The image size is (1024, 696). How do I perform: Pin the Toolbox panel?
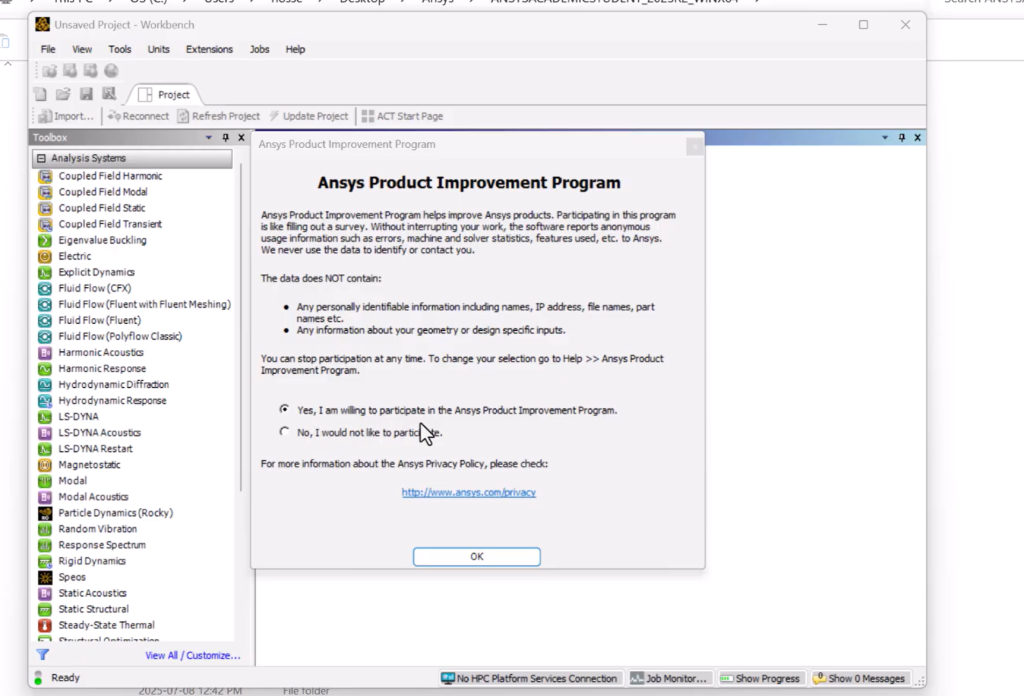pos(225,138)
